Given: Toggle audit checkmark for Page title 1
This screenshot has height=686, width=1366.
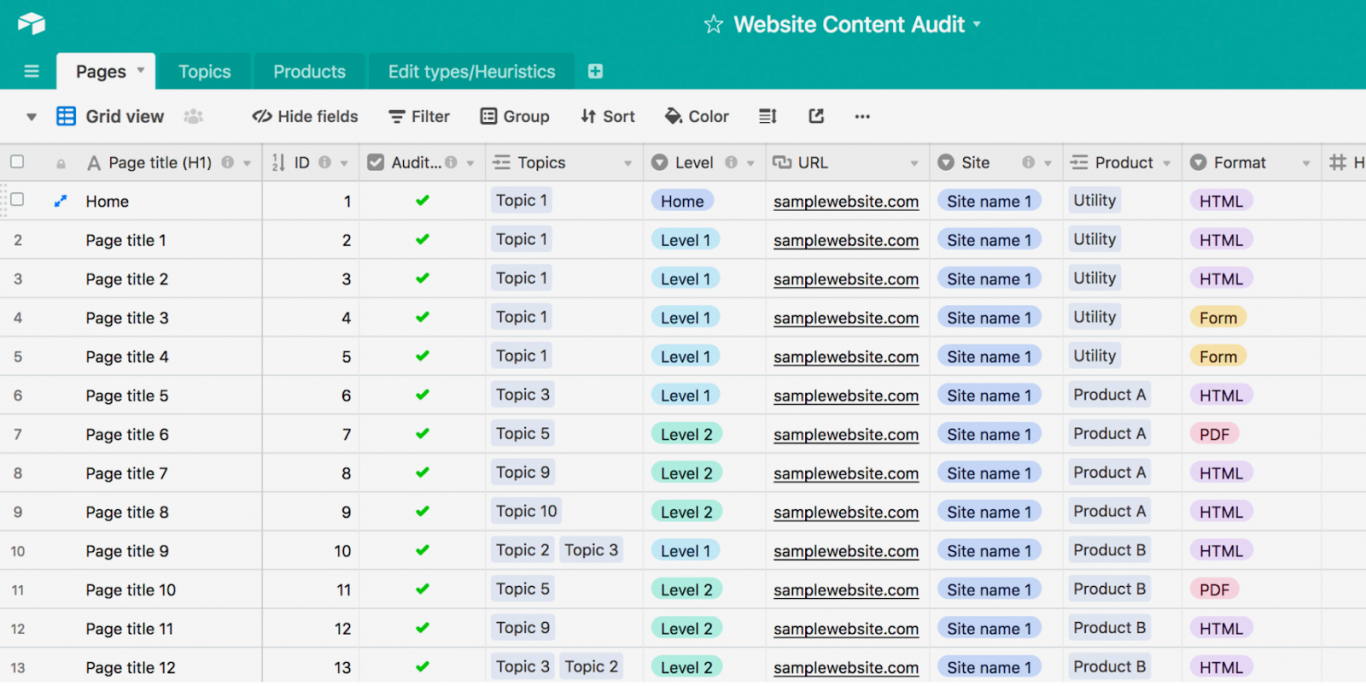Looking at the screenshot, I should (x=422, y=239).
